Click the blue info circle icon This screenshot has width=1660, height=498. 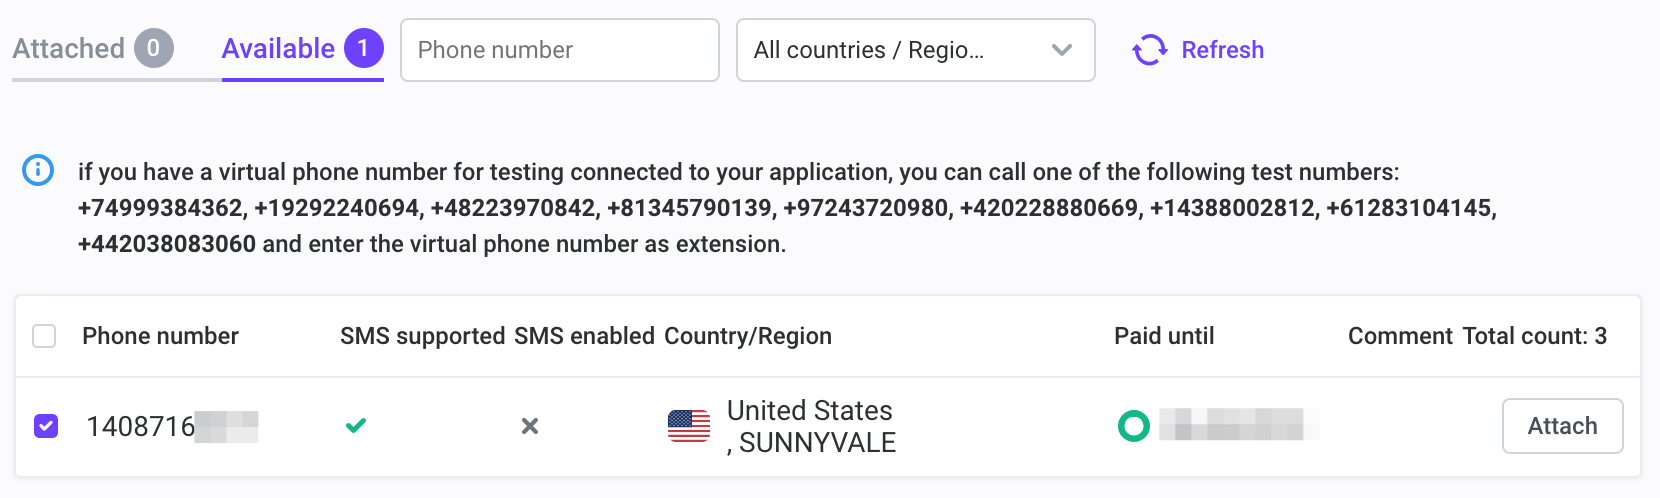38,171
